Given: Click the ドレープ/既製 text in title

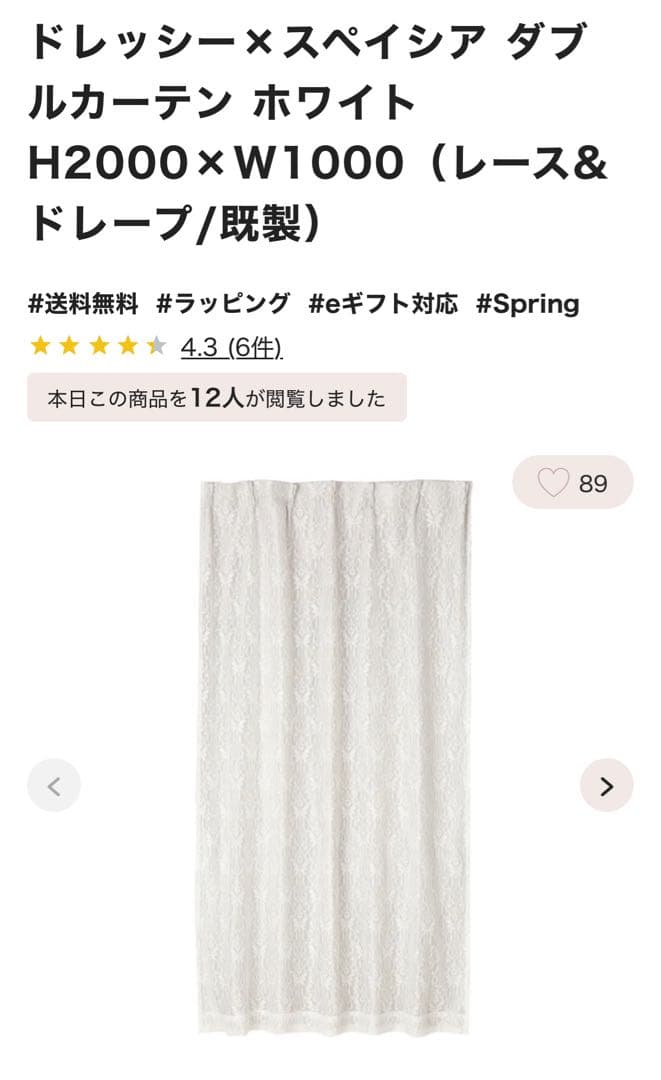Looking at the screenshot, I should pyautogui.click(x=166, y=223).
